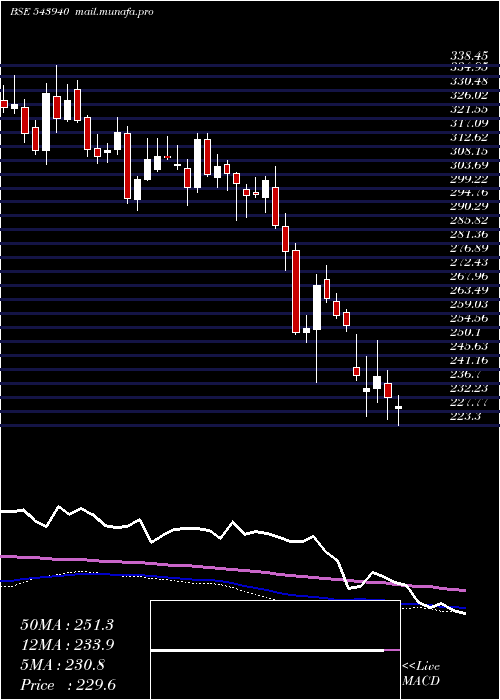Click the 263.49 price axis label
500x700 pixels.
pos(468,290)
